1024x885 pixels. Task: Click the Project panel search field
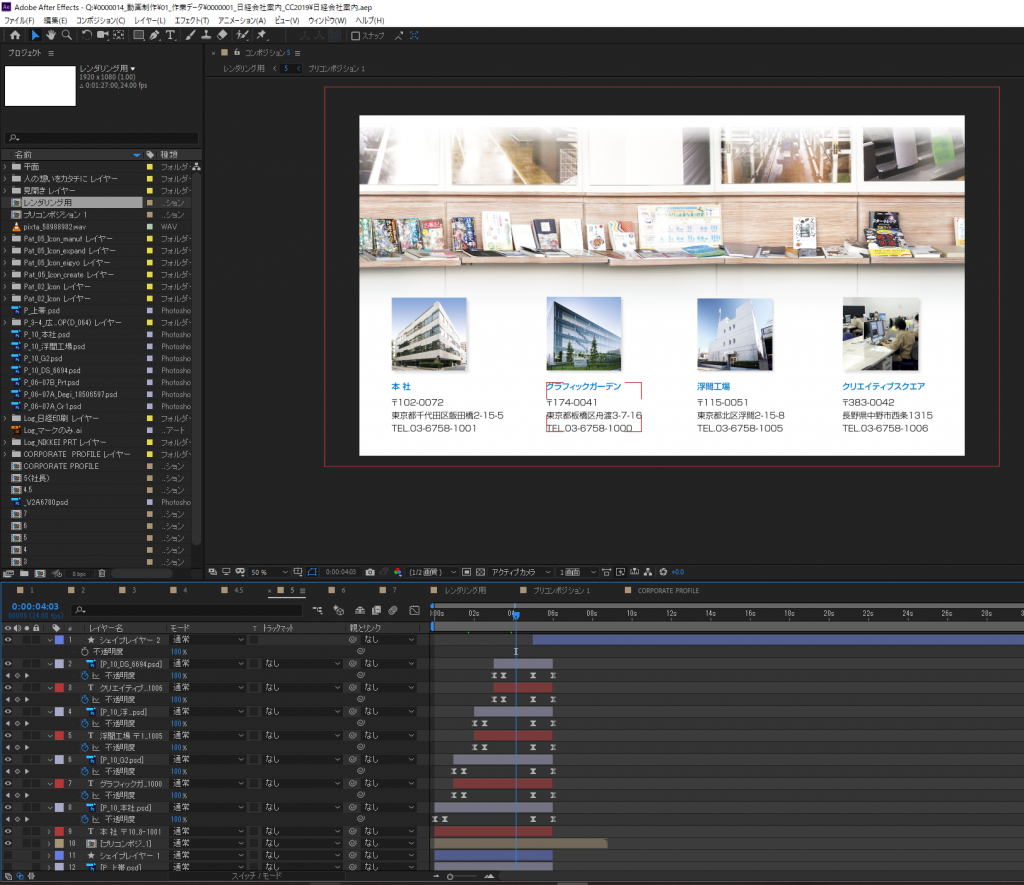(x=101, y=138)
